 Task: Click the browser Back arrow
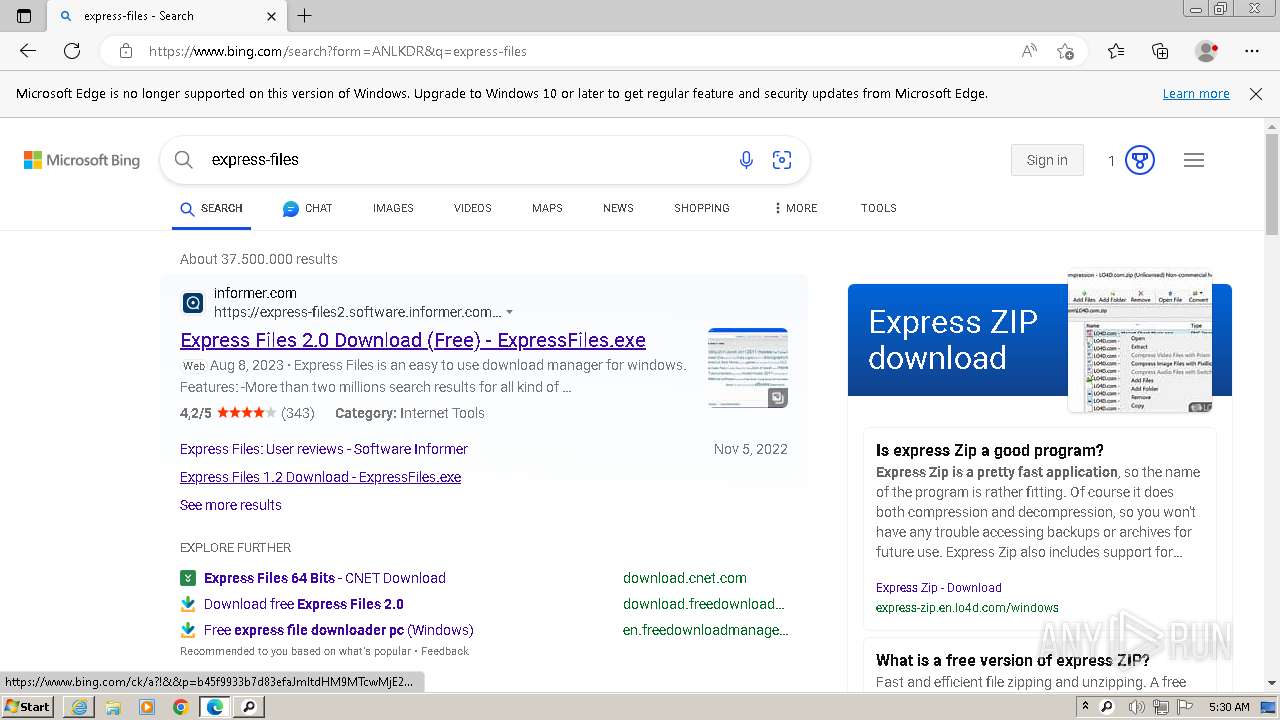pyautogui.click(x=28, y=51)
